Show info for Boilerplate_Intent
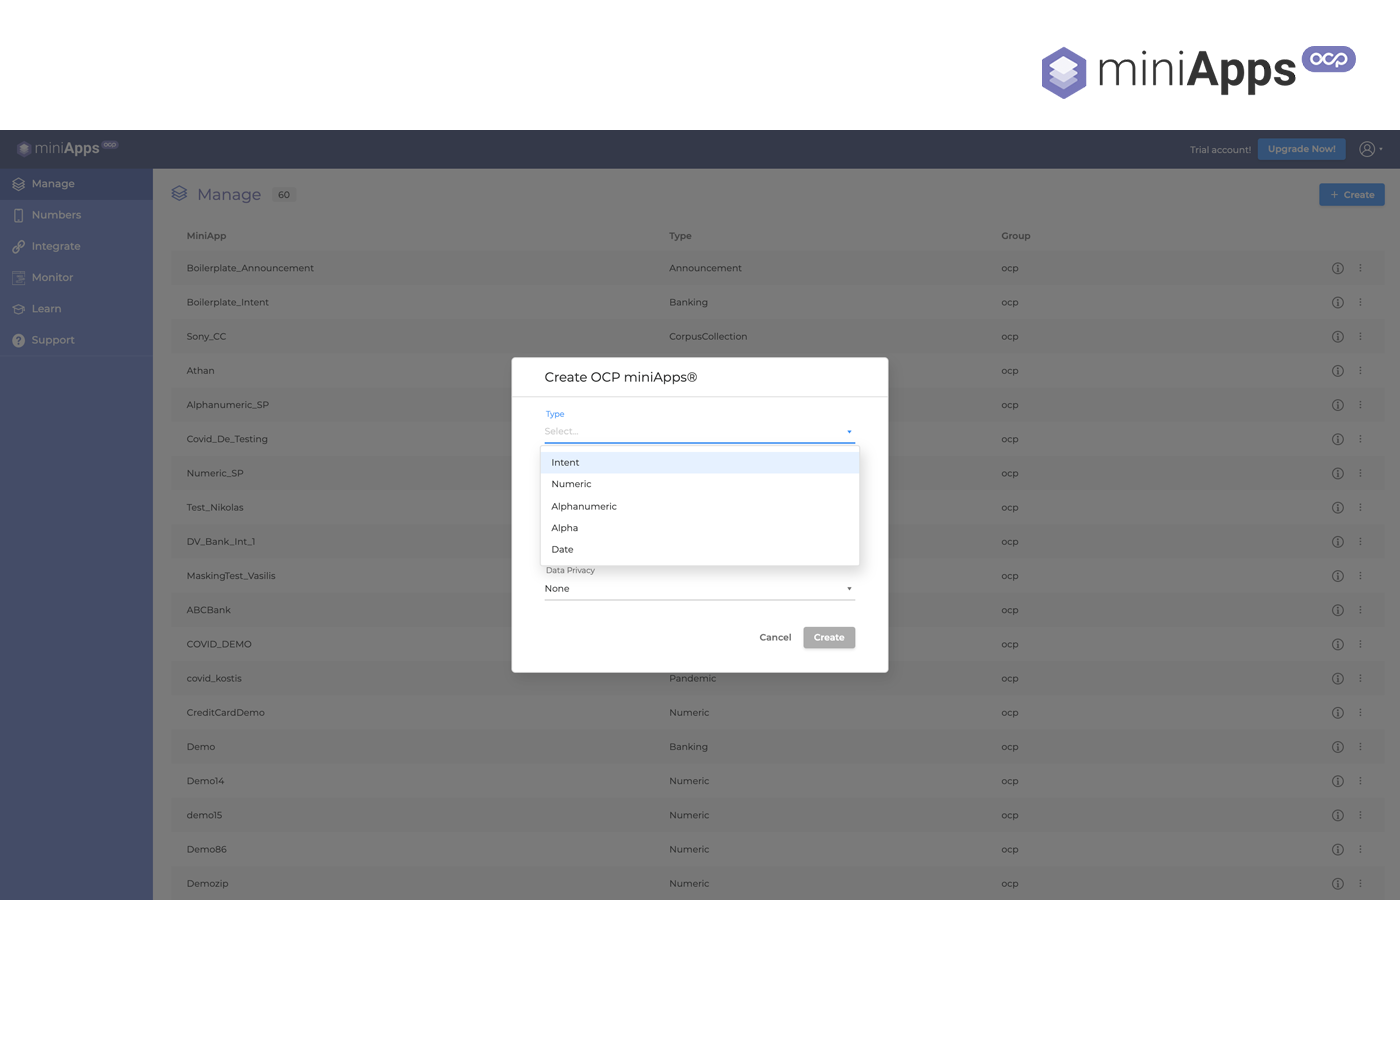The height and width of the screenshot is (1050, 1400). pyautogui.click(x=1337, y=302)
